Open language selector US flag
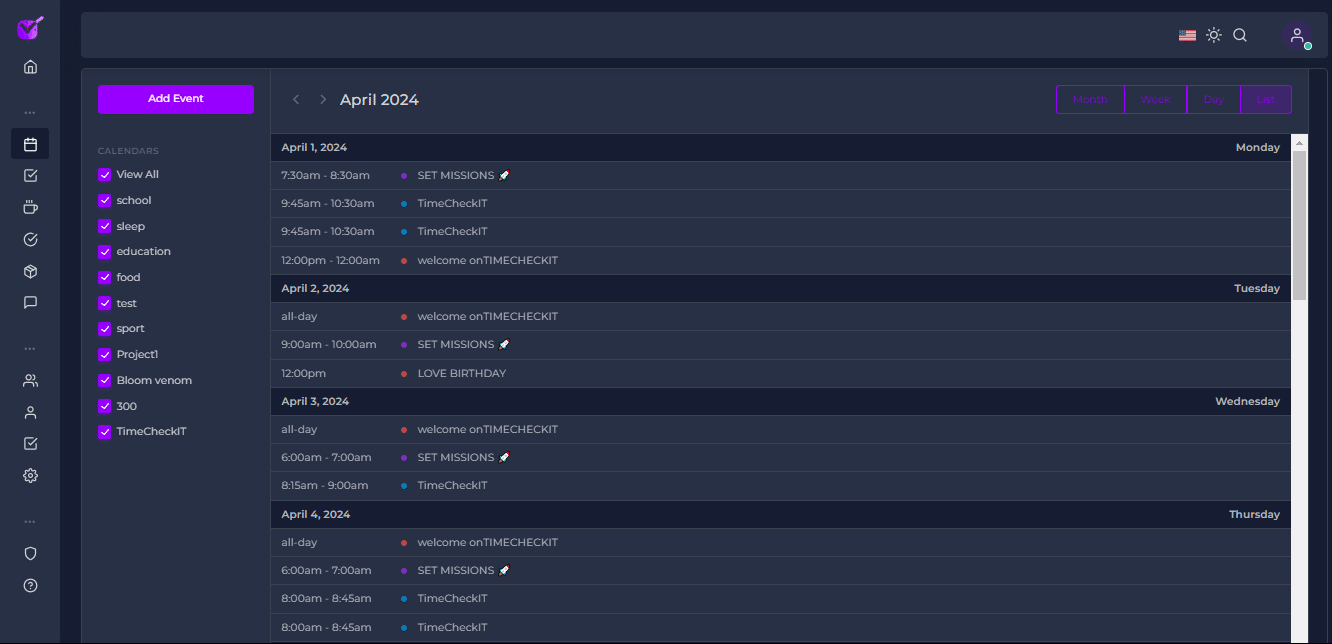The height and width of the screenshot is (644, 1332). click(x=1187, y=35)
